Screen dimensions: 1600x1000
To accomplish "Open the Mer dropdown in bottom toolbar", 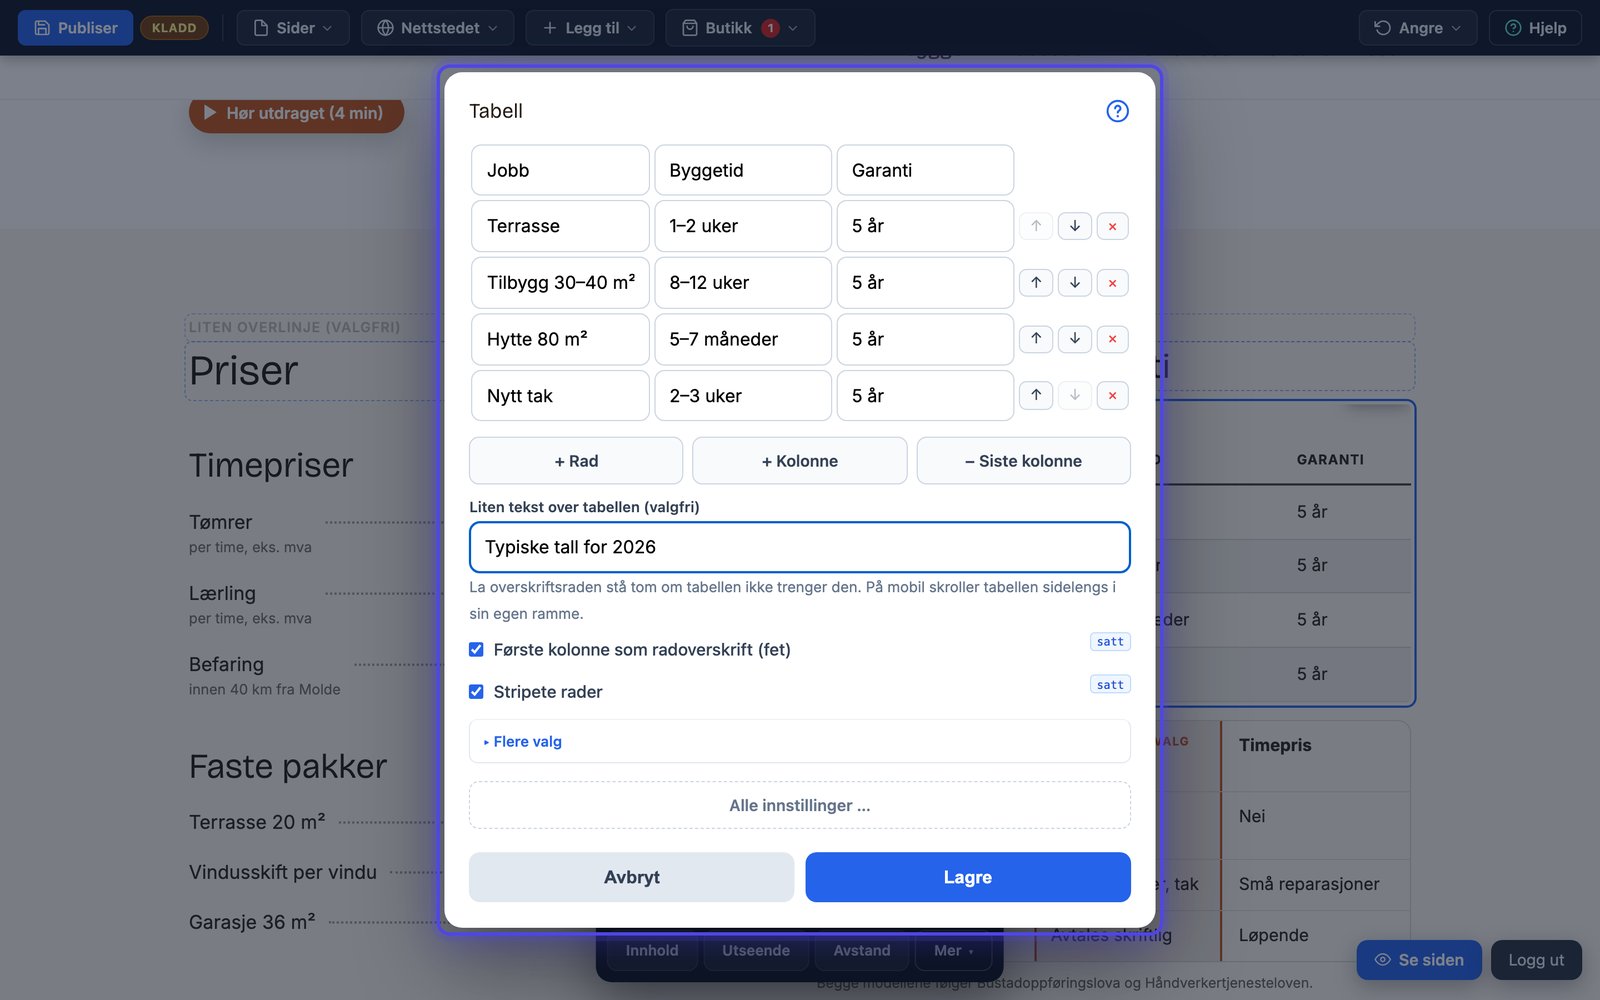I will click(954, 951).
